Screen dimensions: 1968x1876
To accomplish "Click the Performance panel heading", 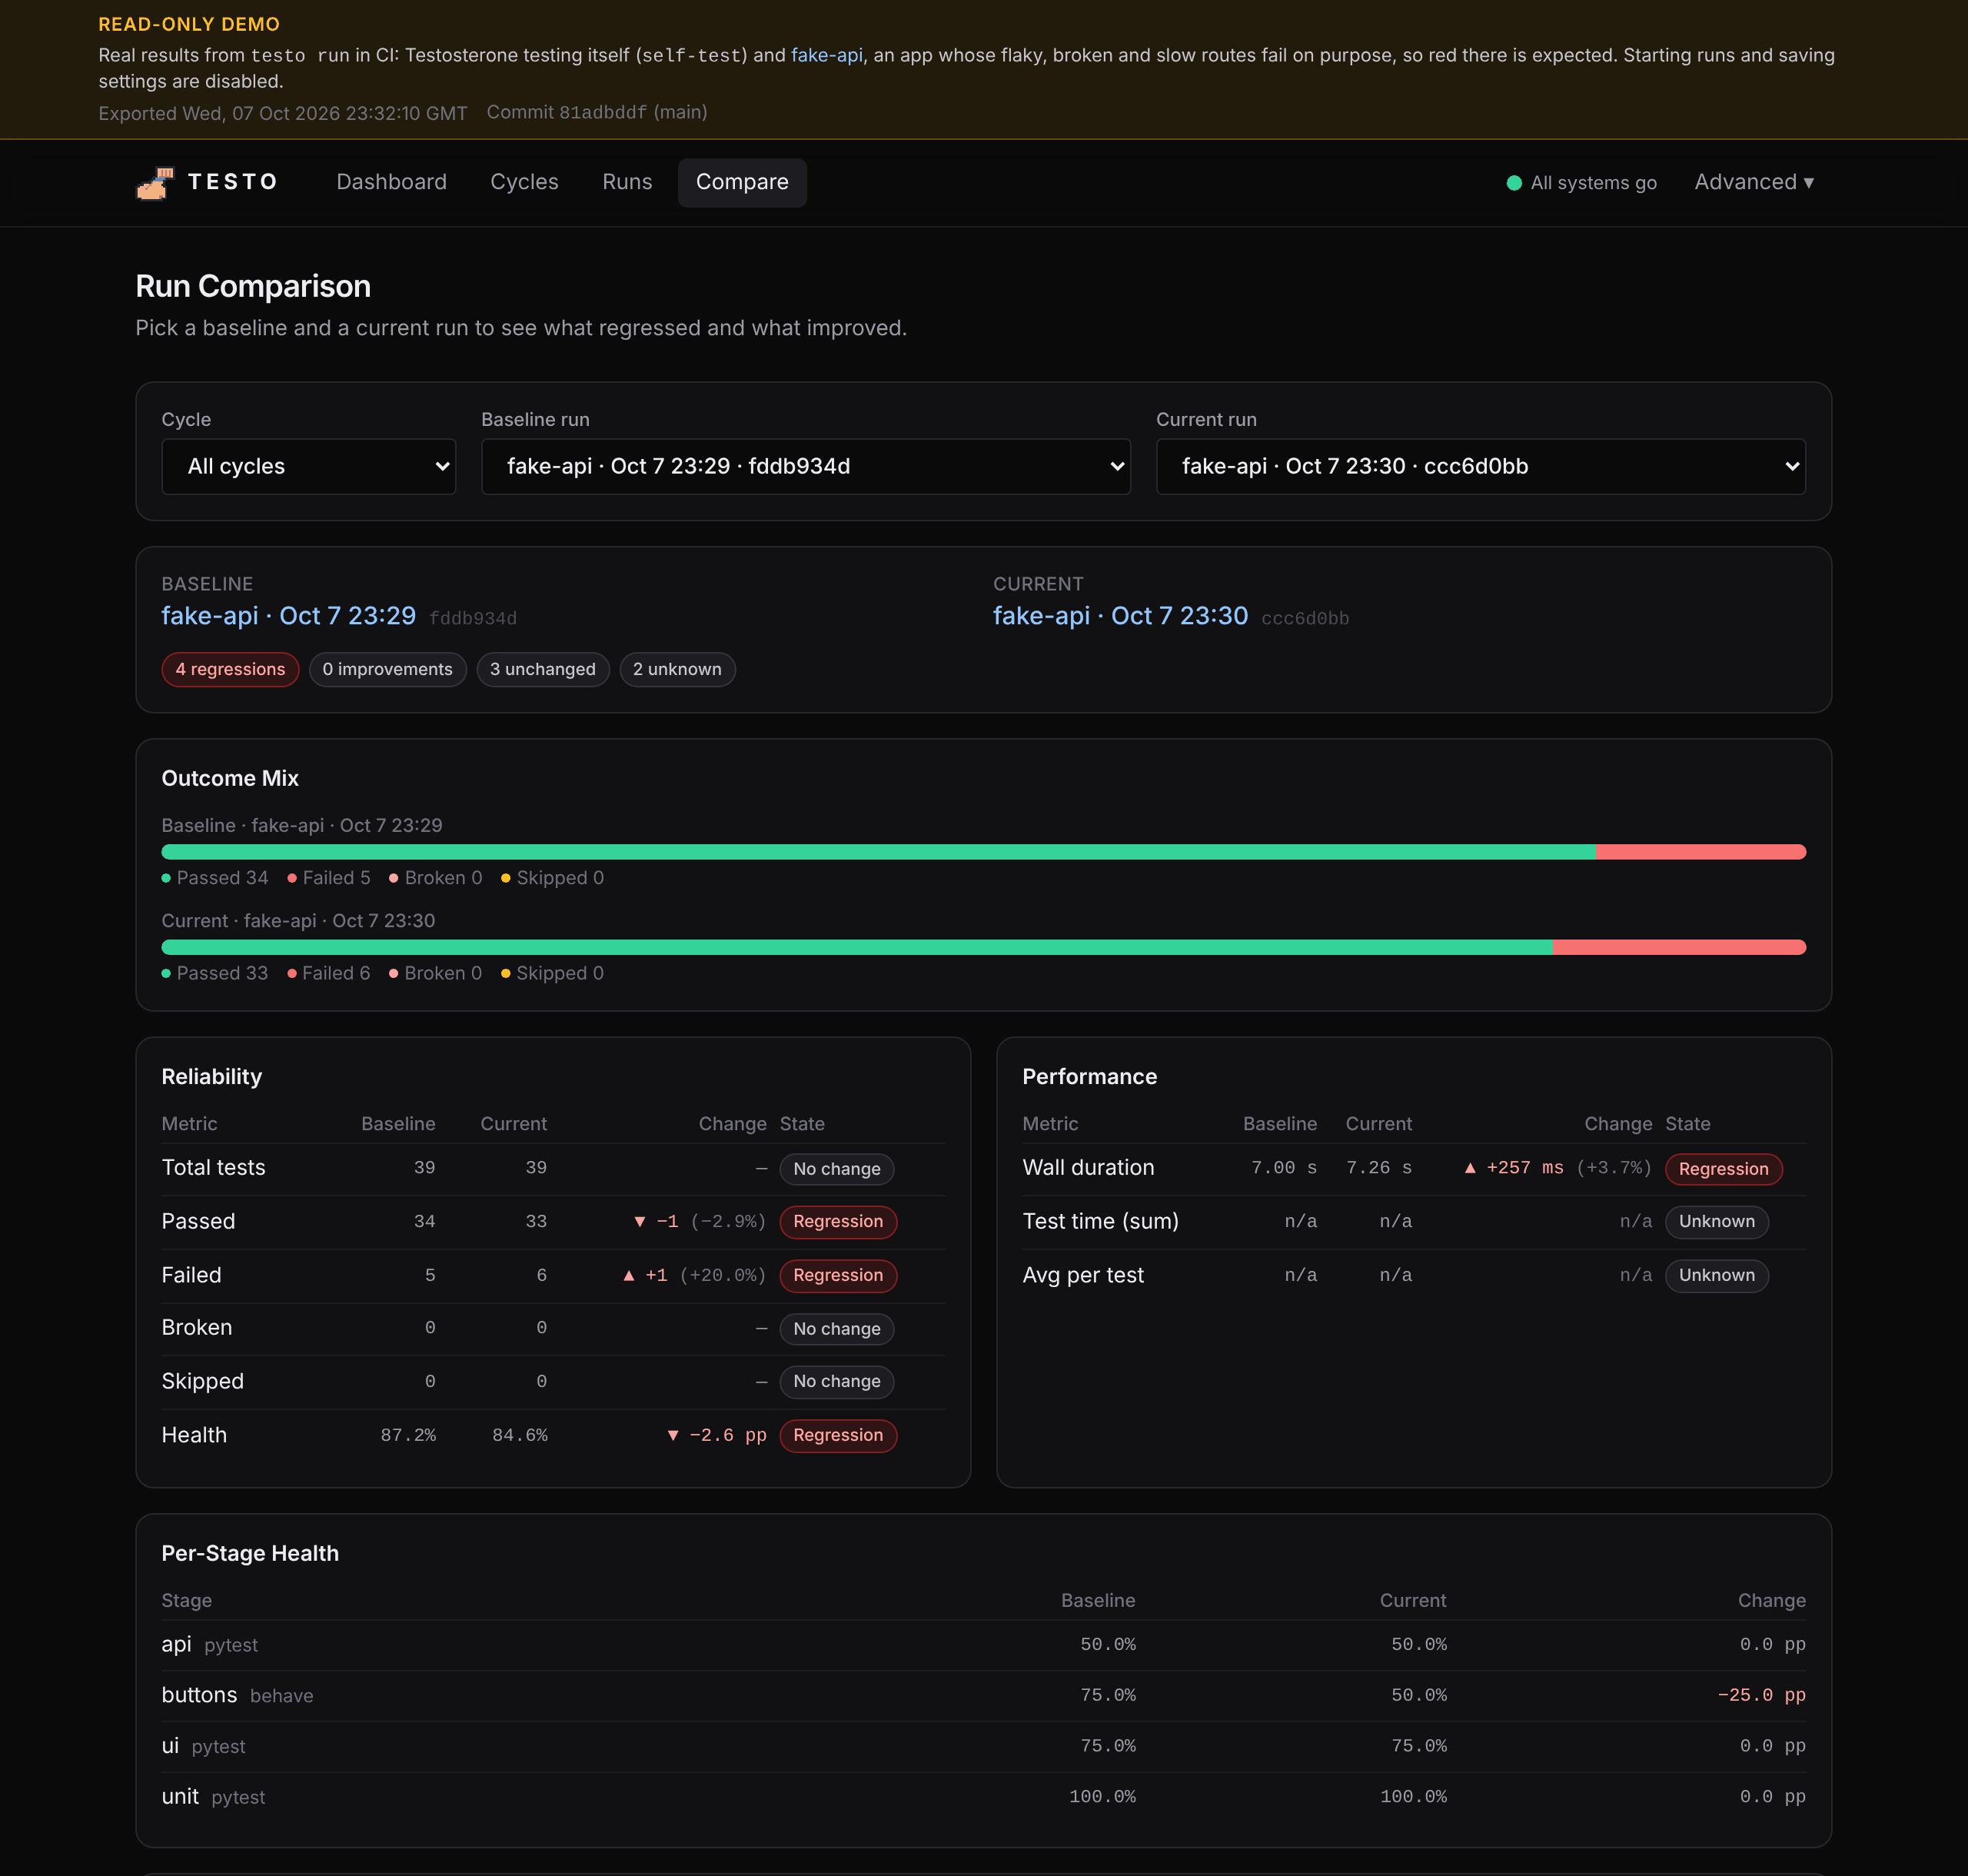I will coord(1089,1077).
